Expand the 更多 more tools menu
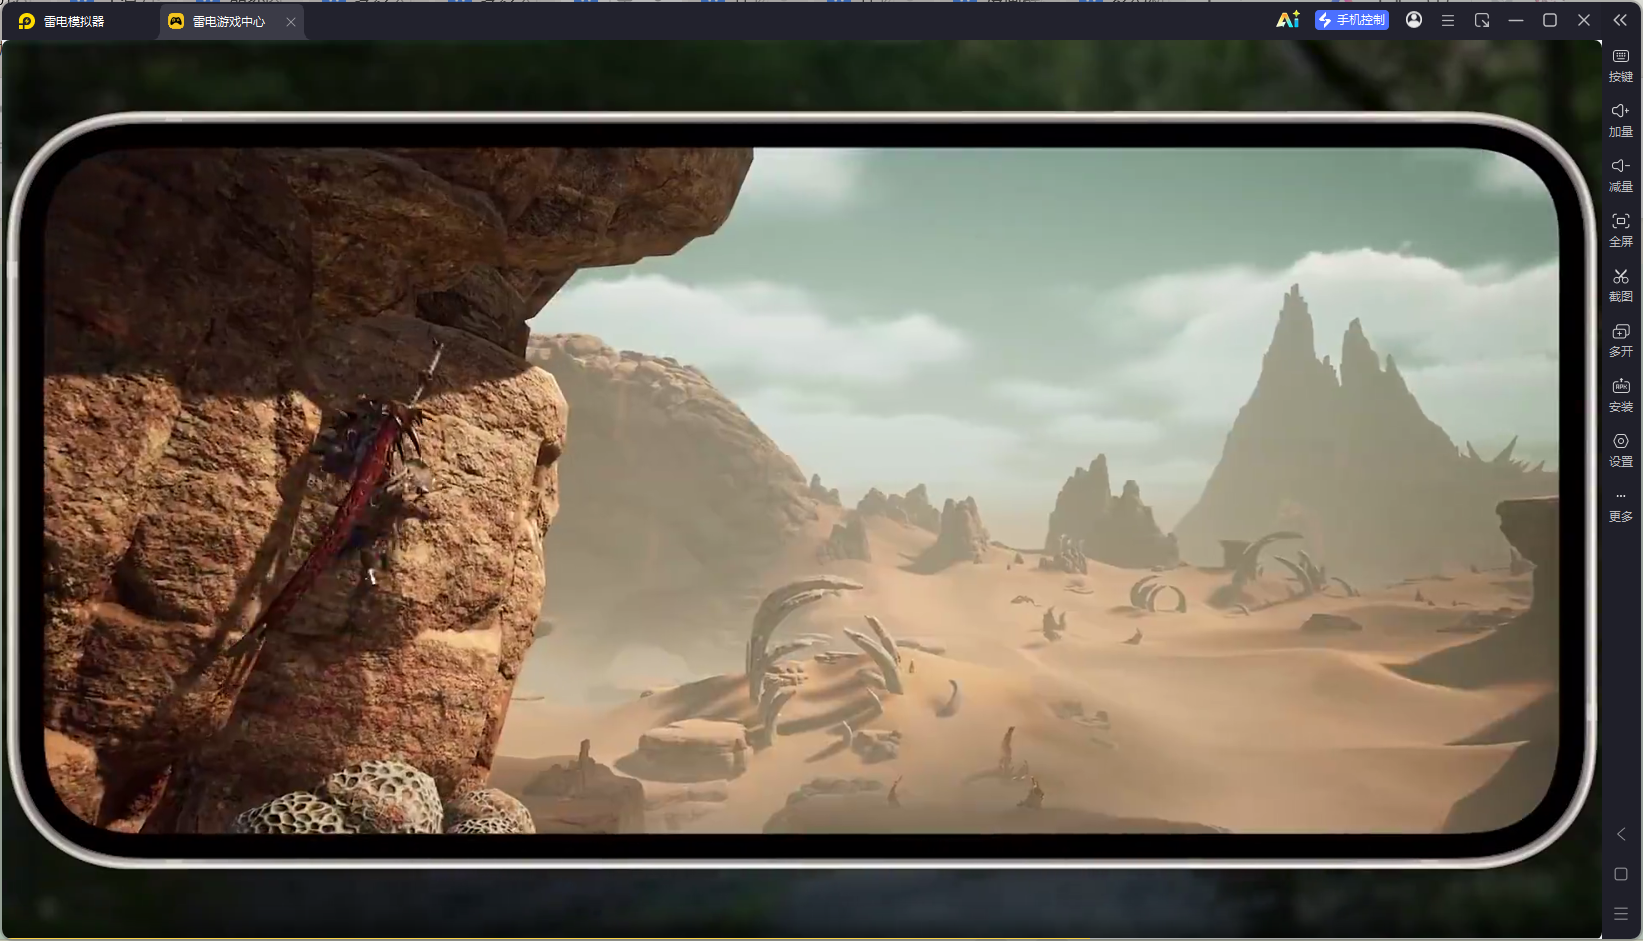 click(x=1621, y=506)
